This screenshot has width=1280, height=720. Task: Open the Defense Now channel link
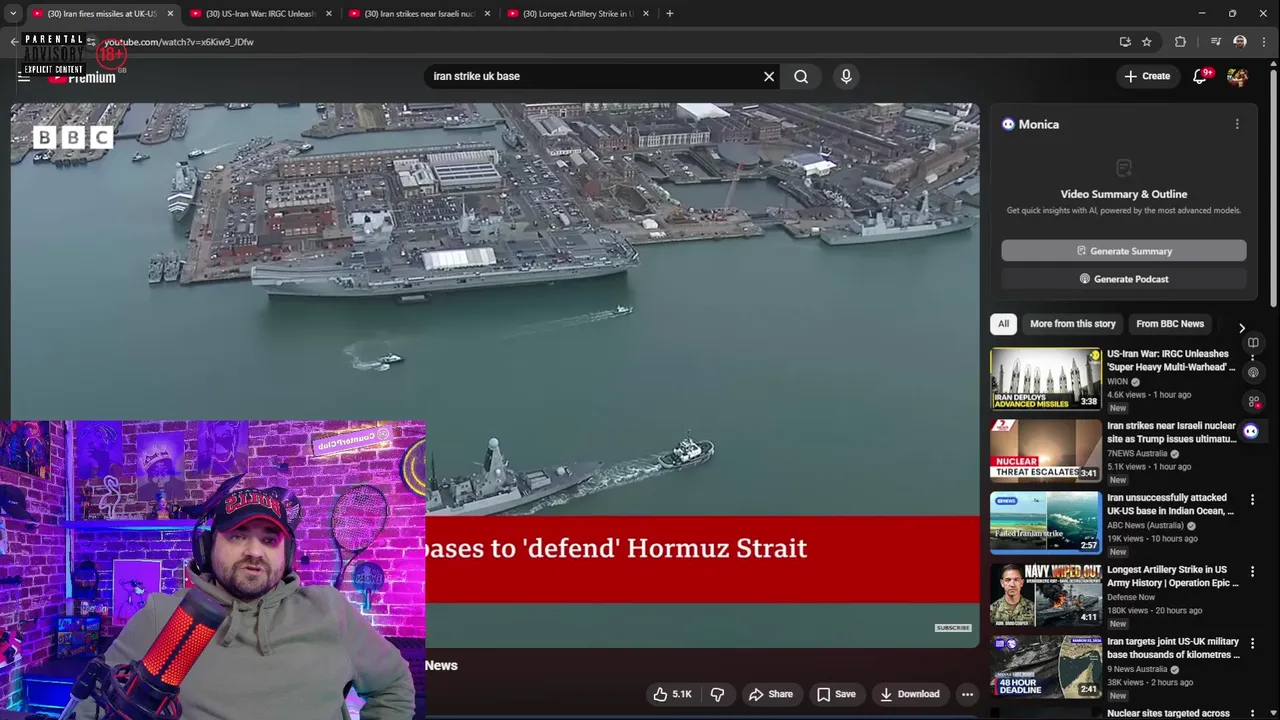click(1131, 597)
